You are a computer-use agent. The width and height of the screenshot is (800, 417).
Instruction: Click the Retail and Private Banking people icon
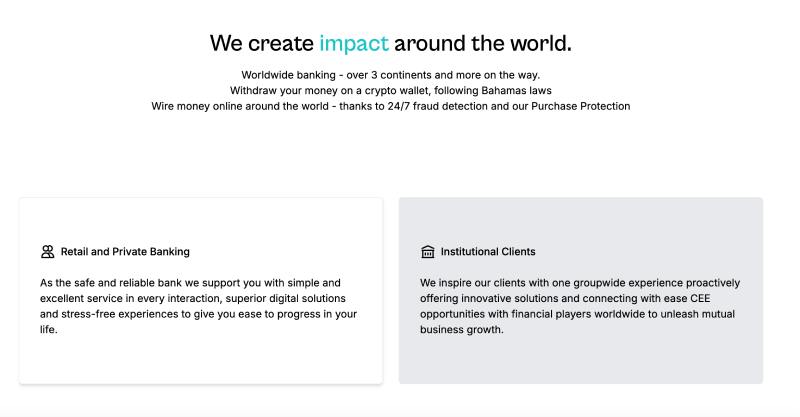tap(47, 252)
